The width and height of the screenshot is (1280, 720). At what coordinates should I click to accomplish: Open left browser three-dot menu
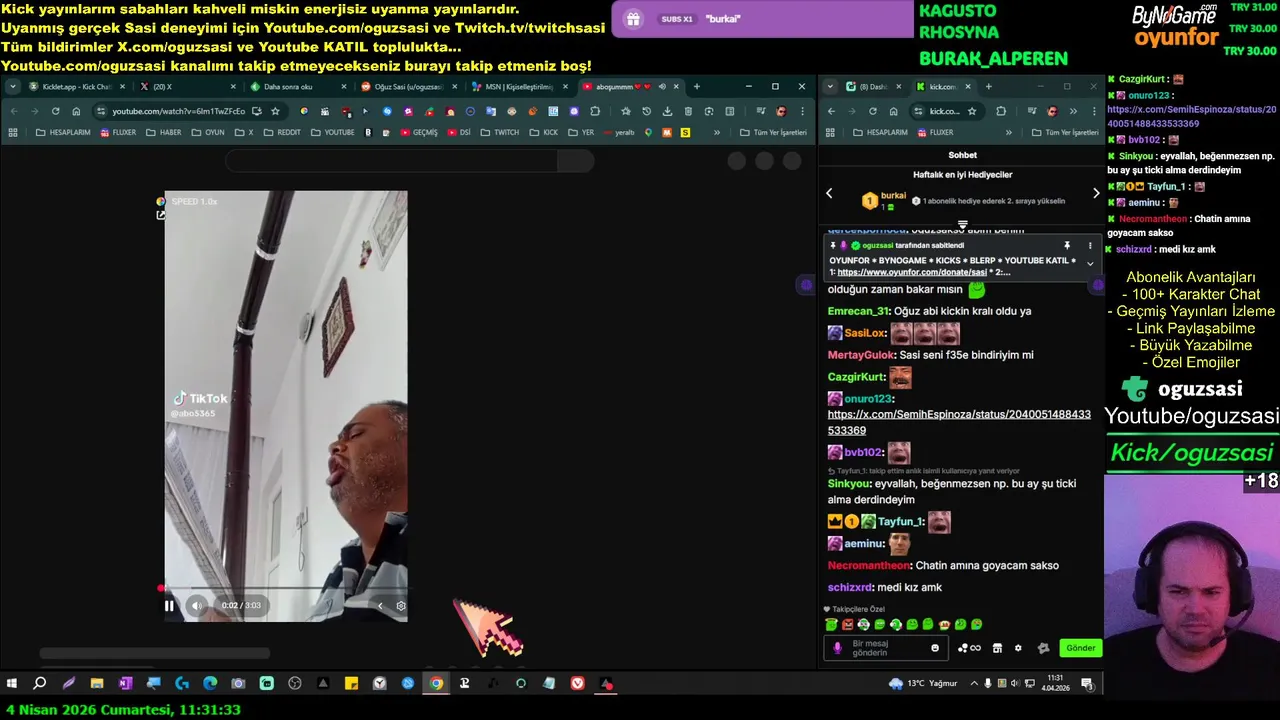coord(802,111)
